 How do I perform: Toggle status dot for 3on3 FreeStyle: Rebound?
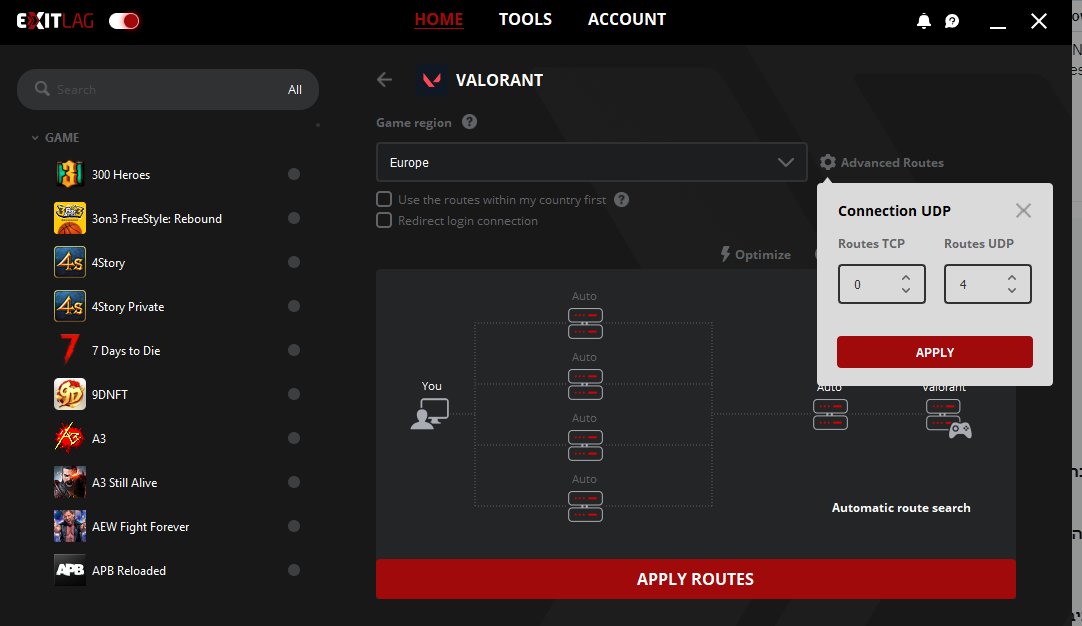pyautogui.click(x=294, y=218)
